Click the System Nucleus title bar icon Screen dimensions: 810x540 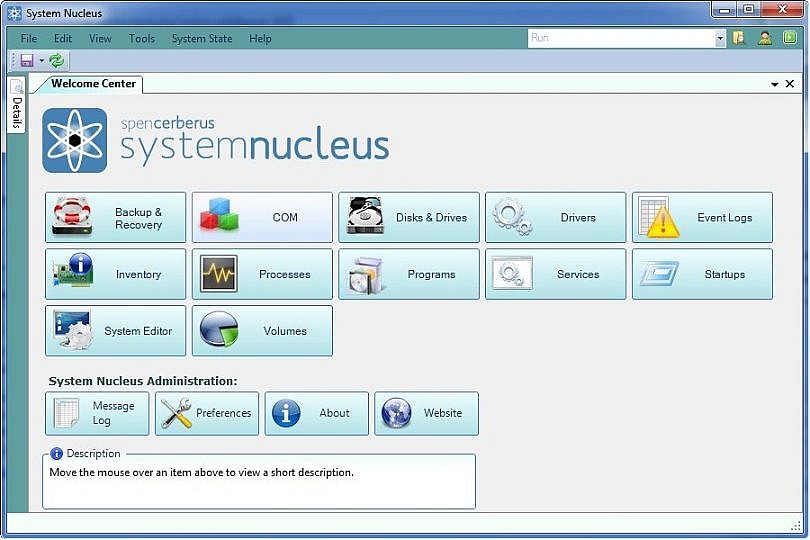(x=14, y=13)
